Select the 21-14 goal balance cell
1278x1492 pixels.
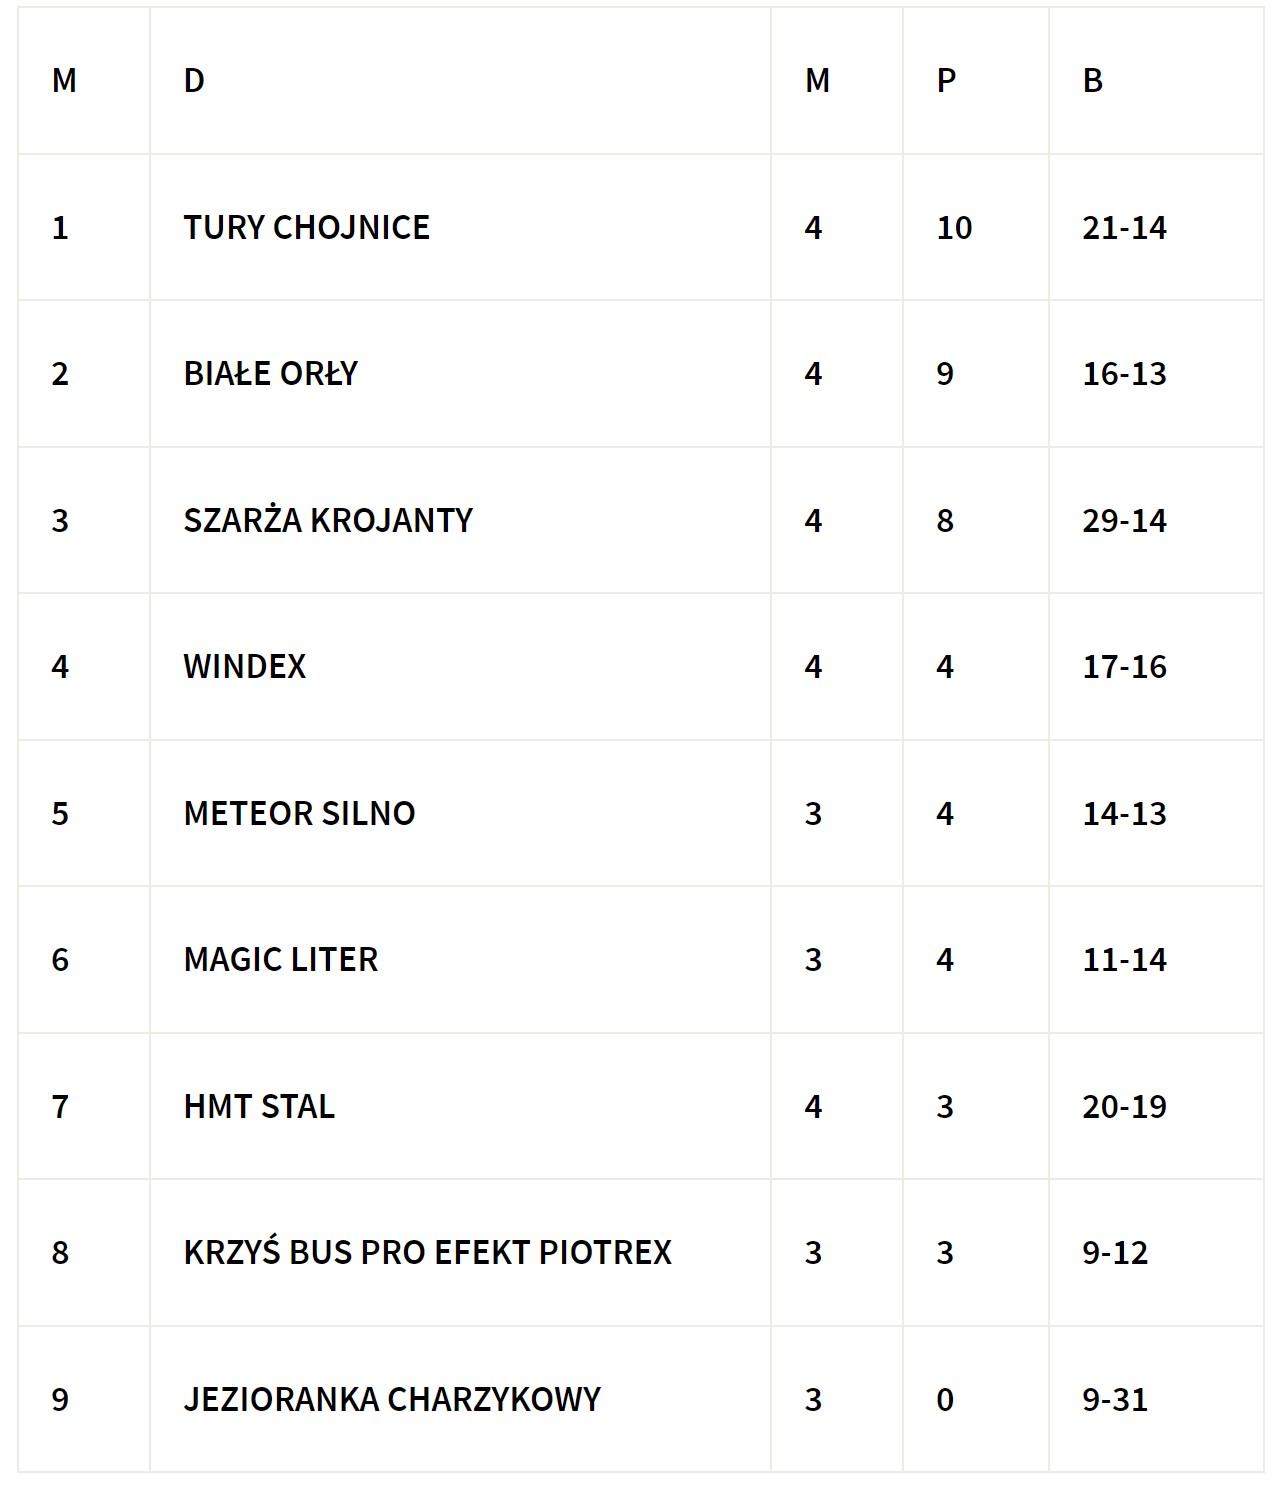pyautogui.click(x=1124, y=228)
